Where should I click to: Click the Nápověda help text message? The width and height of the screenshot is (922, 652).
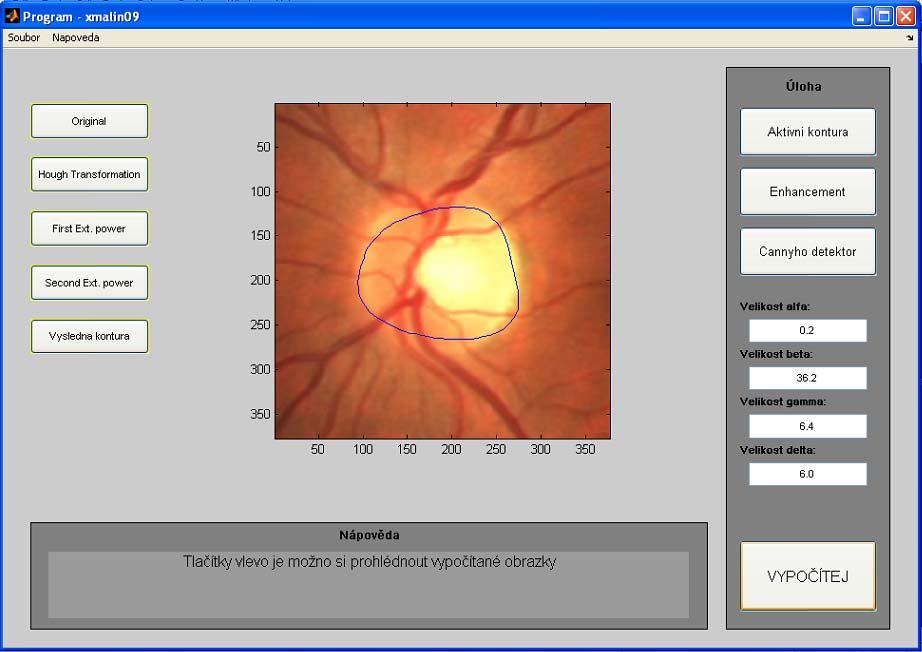coord(369,562)
